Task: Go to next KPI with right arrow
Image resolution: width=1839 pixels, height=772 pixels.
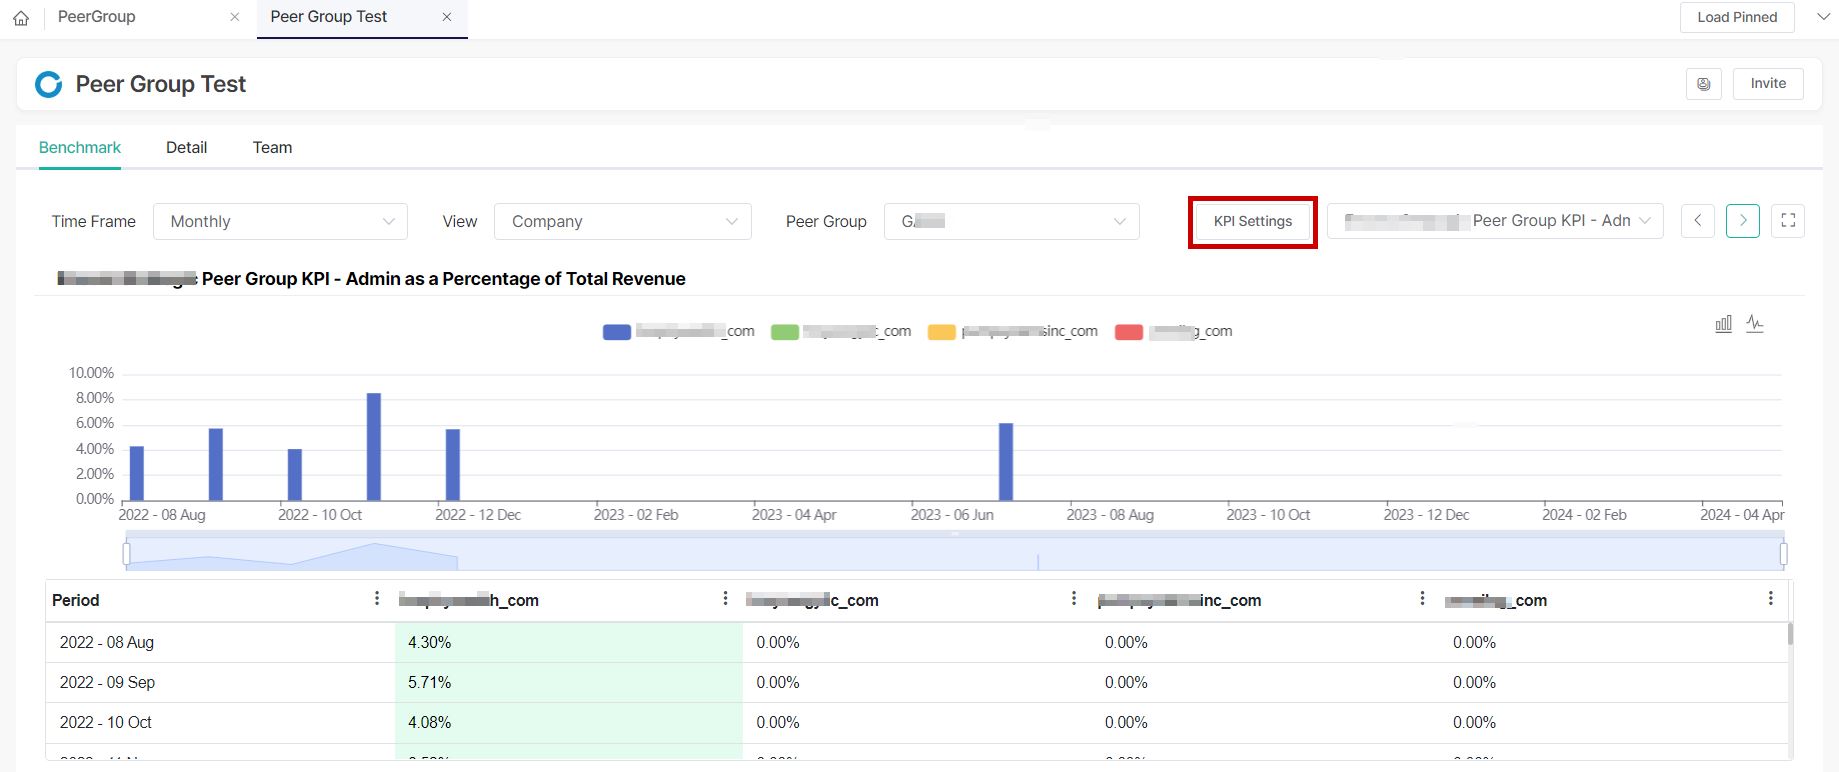Action: coord(1743,221)
